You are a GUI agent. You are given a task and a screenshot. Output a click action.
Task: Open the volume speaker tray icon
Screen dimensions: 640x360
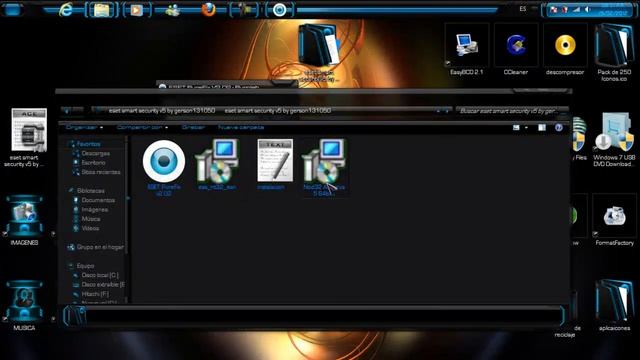(587, 9)
